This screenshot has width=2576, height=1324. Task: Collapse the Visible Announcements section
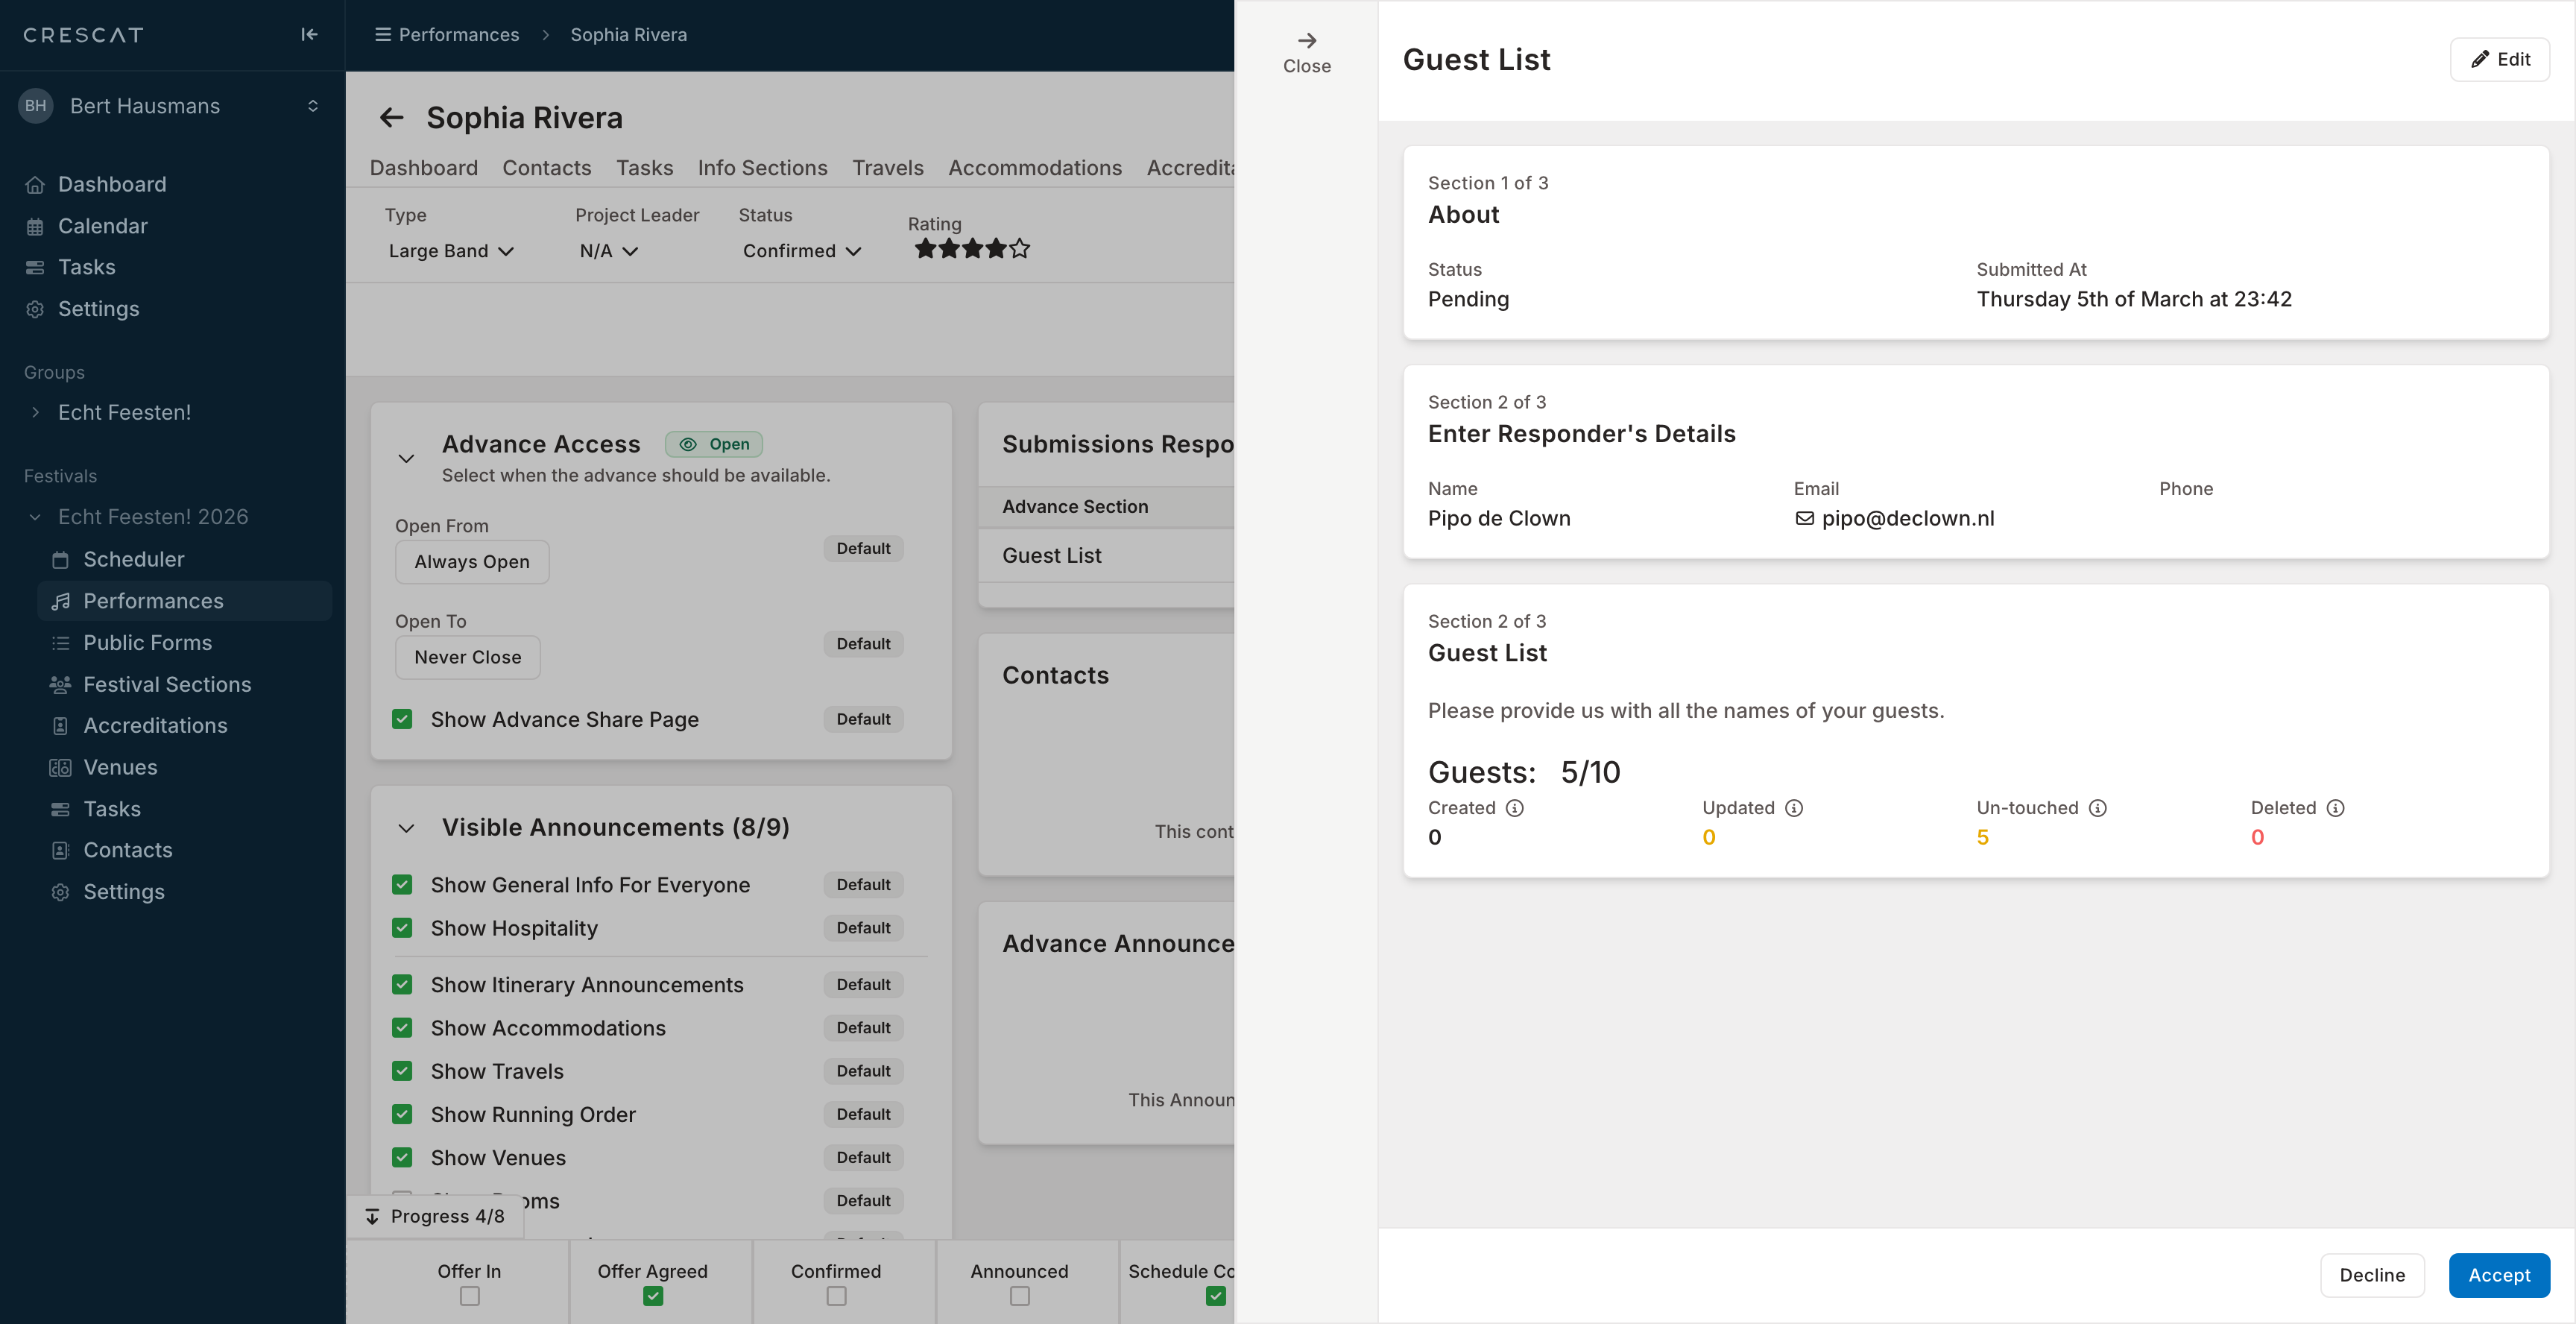coord(406,828)
